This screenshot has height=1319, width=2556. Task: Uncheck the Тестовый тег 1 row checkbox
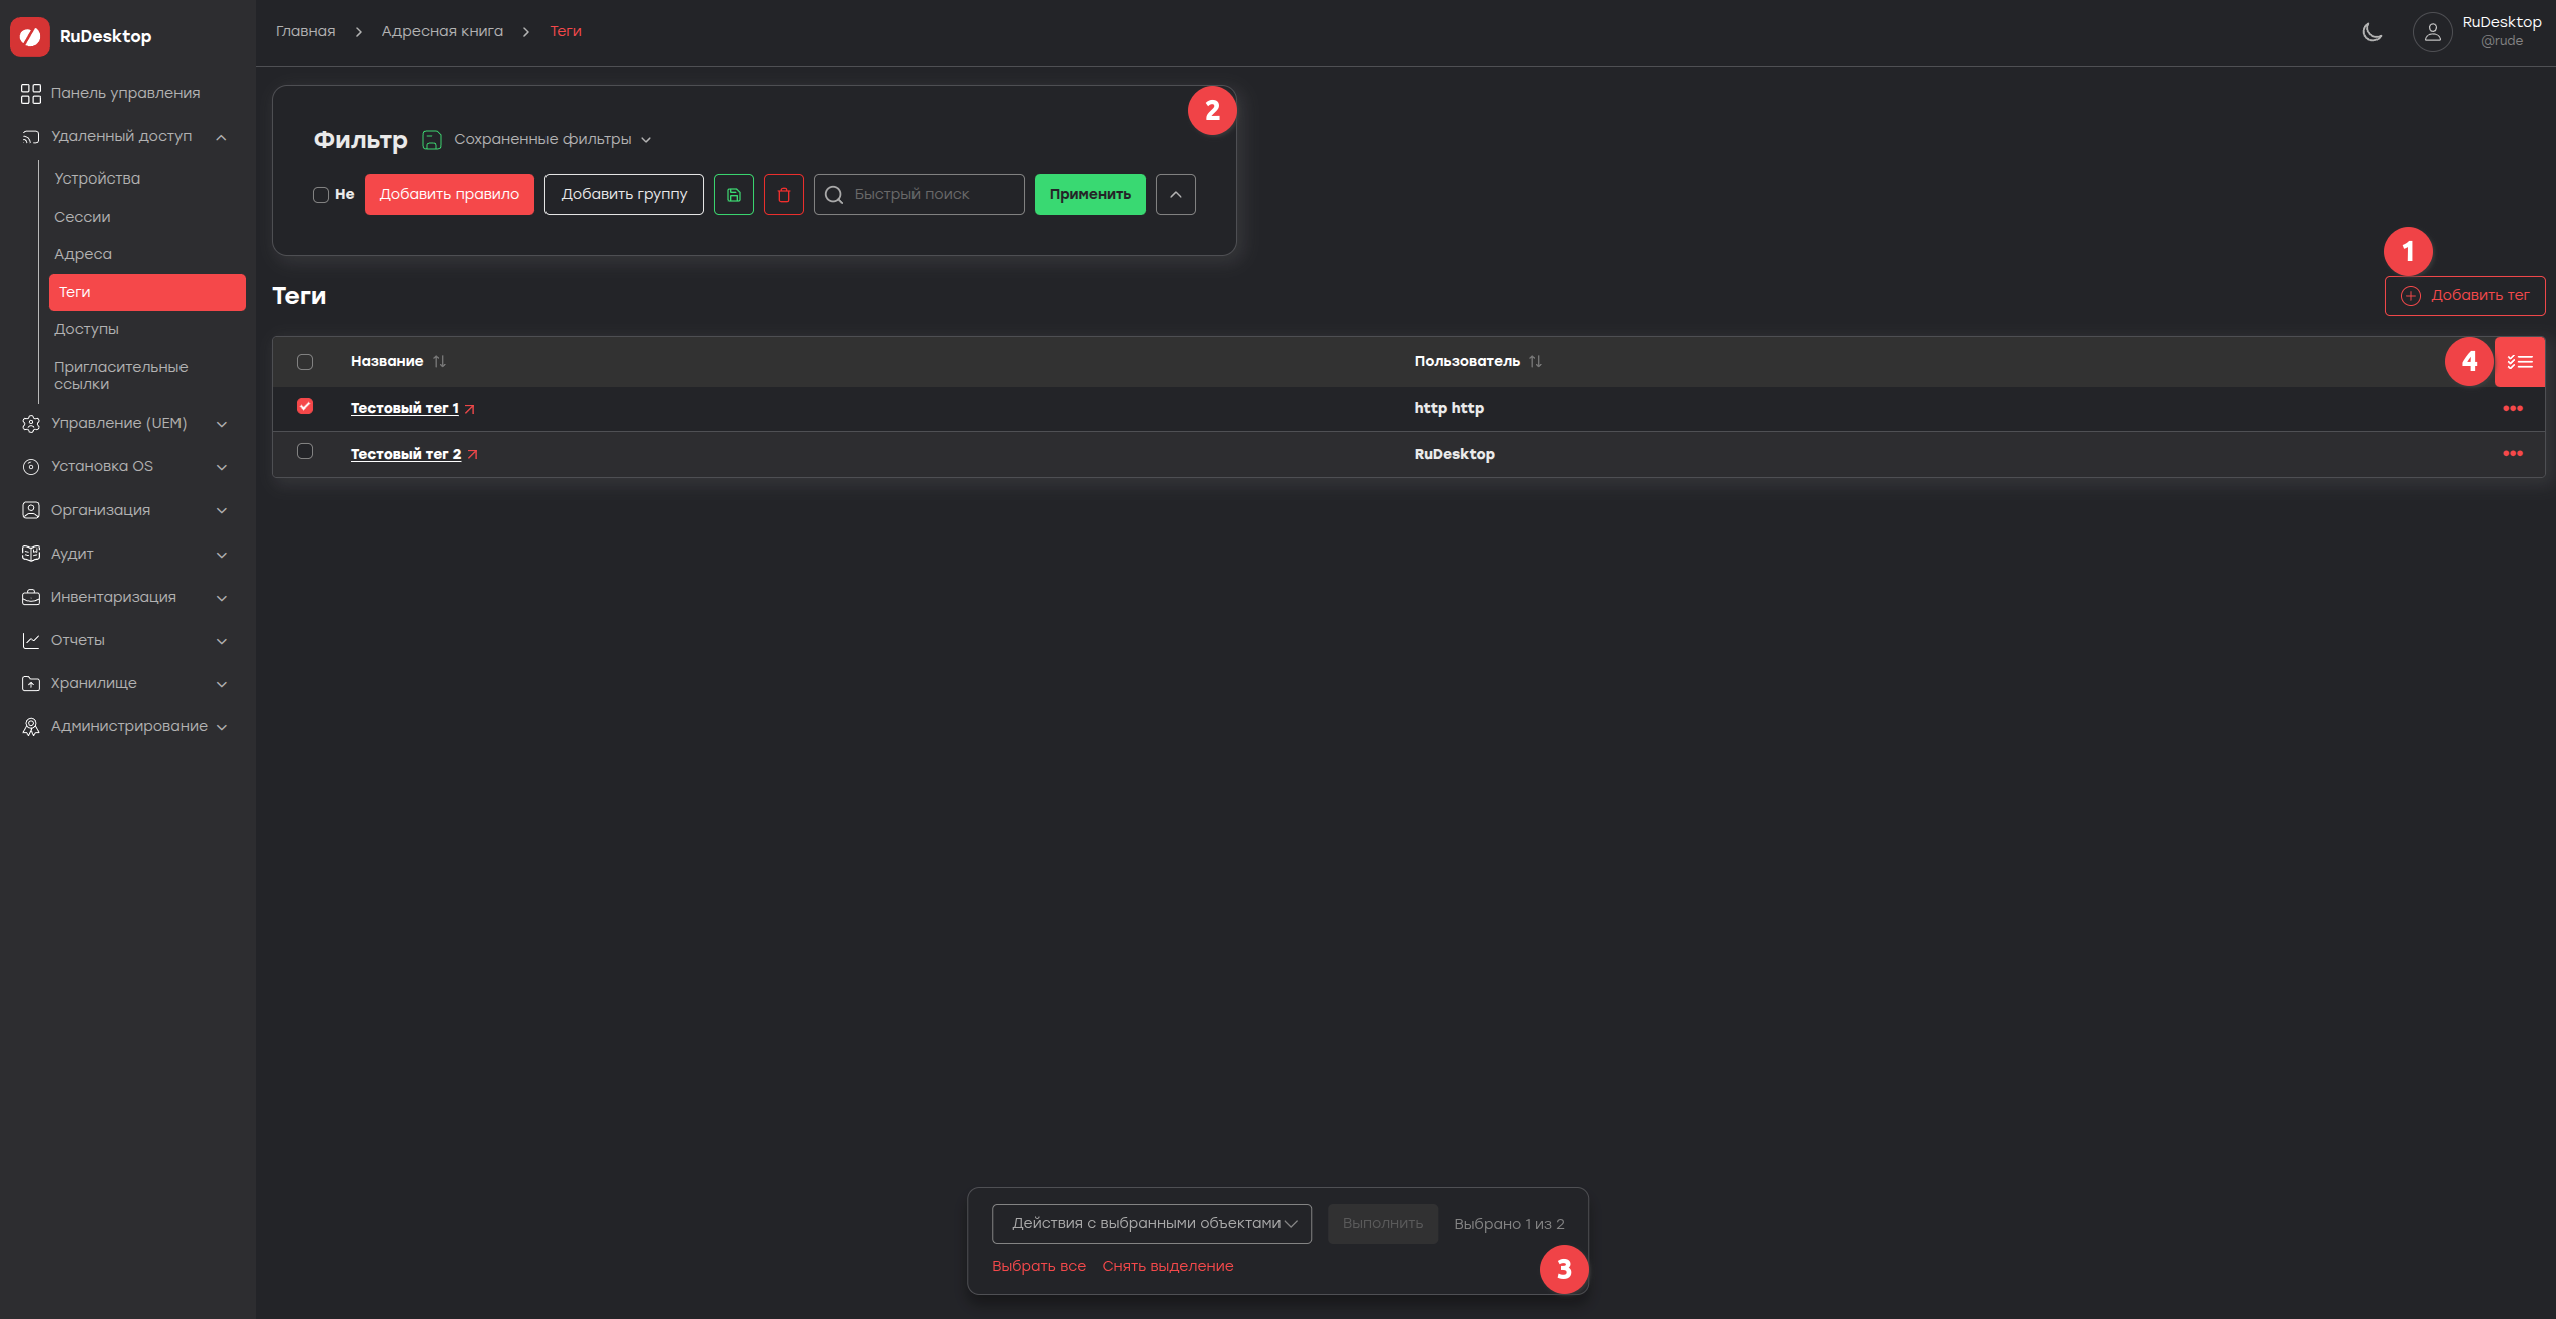click(305, 406)
